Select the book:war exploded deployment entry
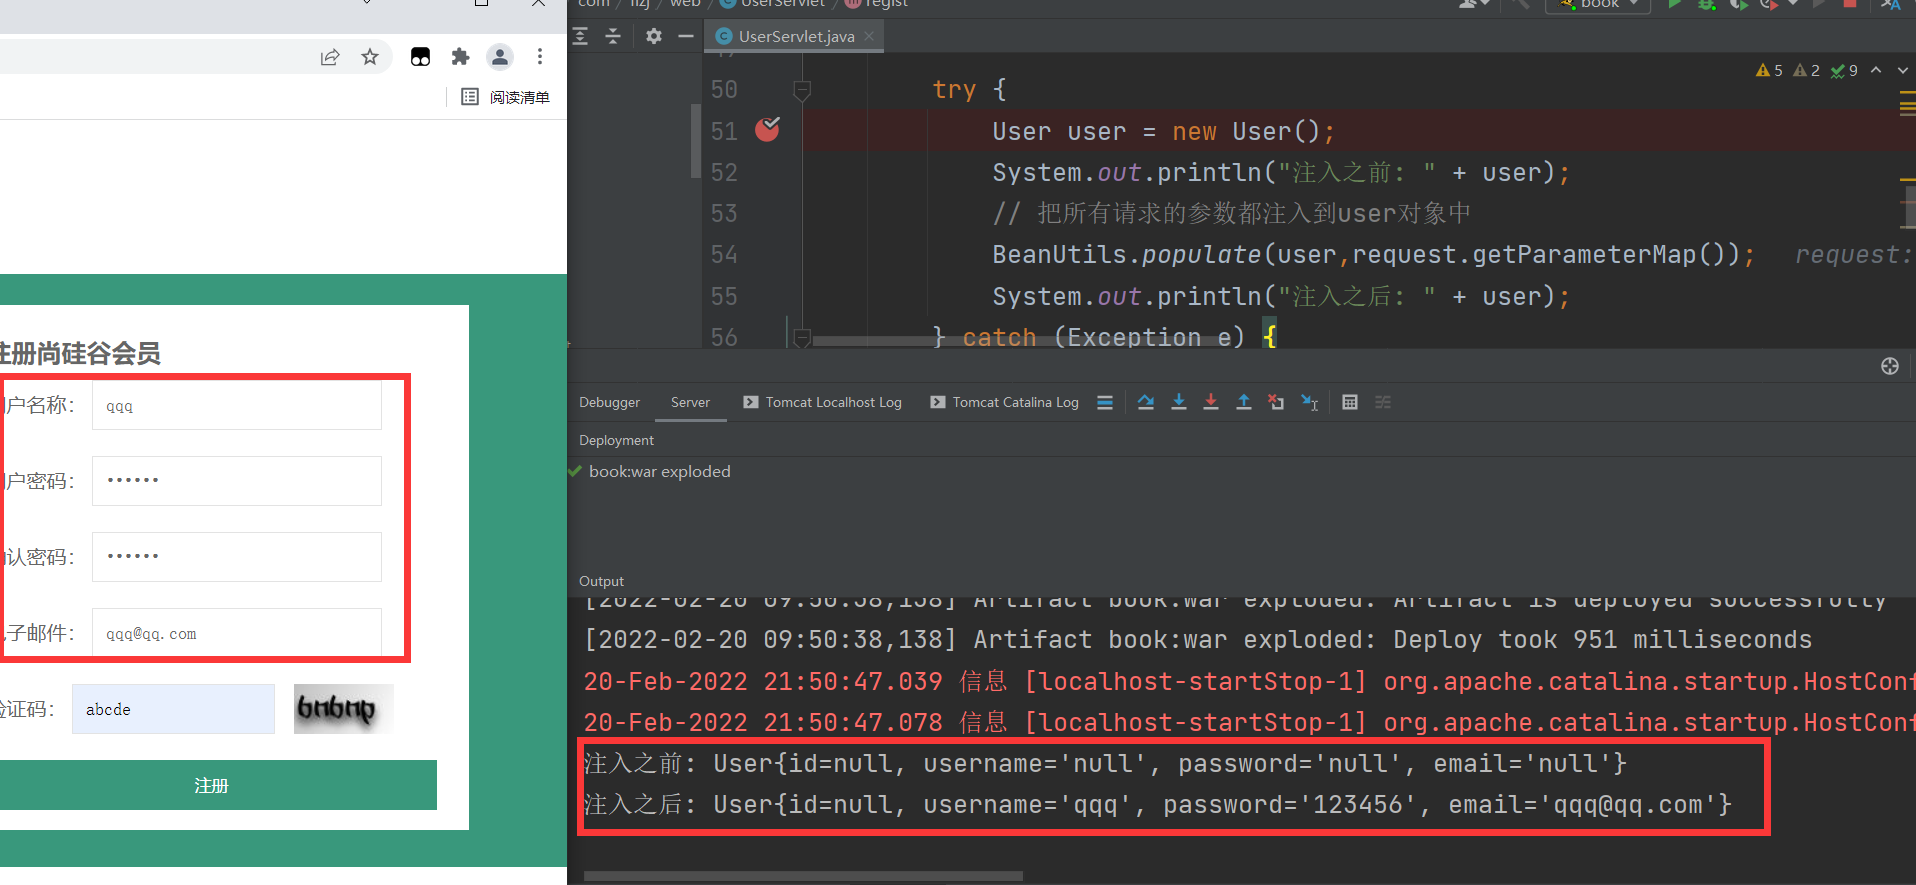 (650, 471)
